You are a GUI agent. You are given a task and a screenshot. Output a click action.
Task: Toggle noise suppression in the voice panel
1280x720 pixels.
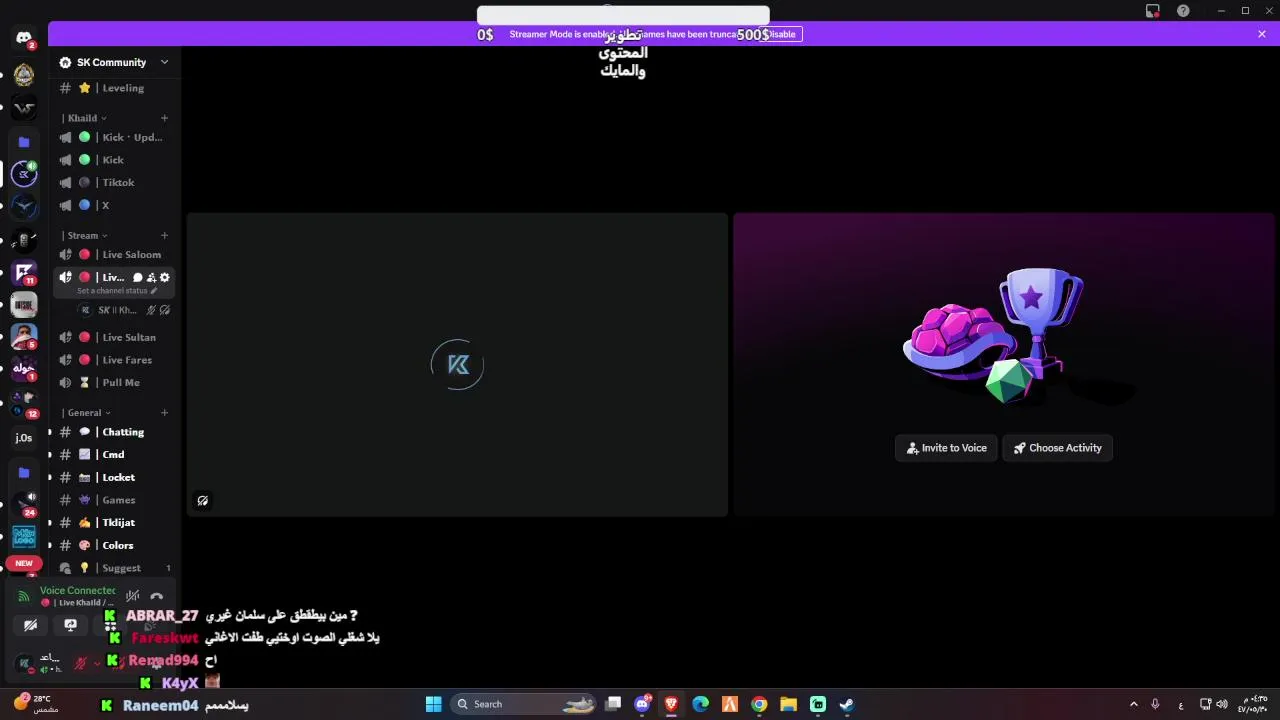pos(133,596)
